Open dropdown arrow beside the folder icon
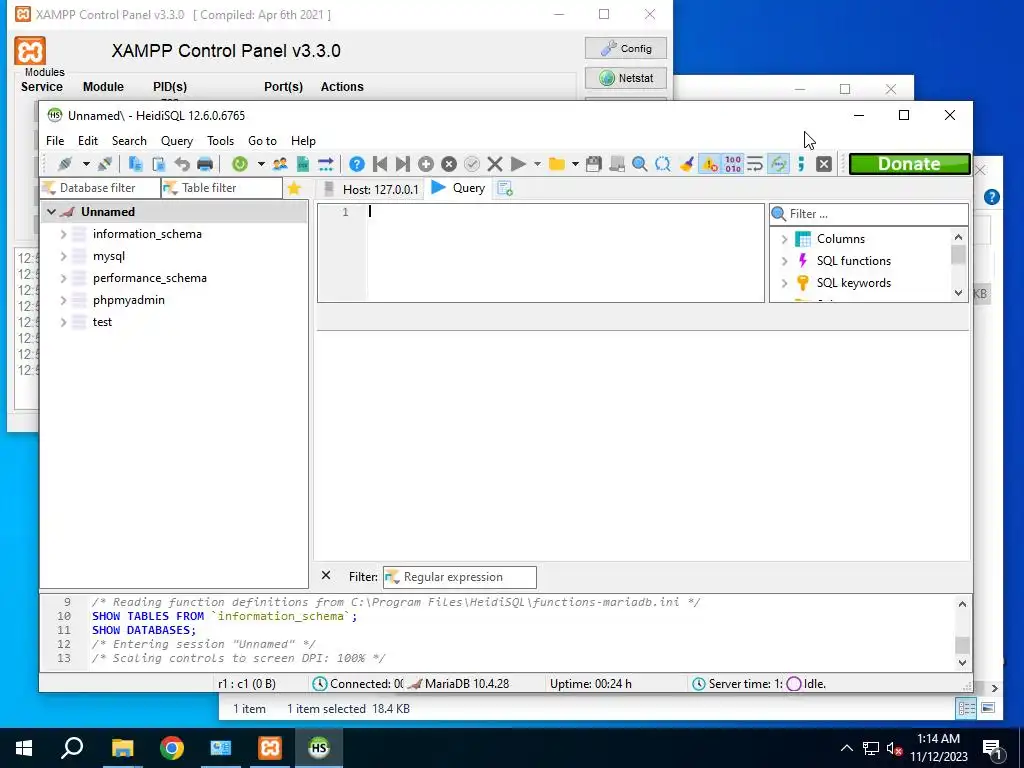The width and height of the screenshot is (1024, 768). [575, 164]
